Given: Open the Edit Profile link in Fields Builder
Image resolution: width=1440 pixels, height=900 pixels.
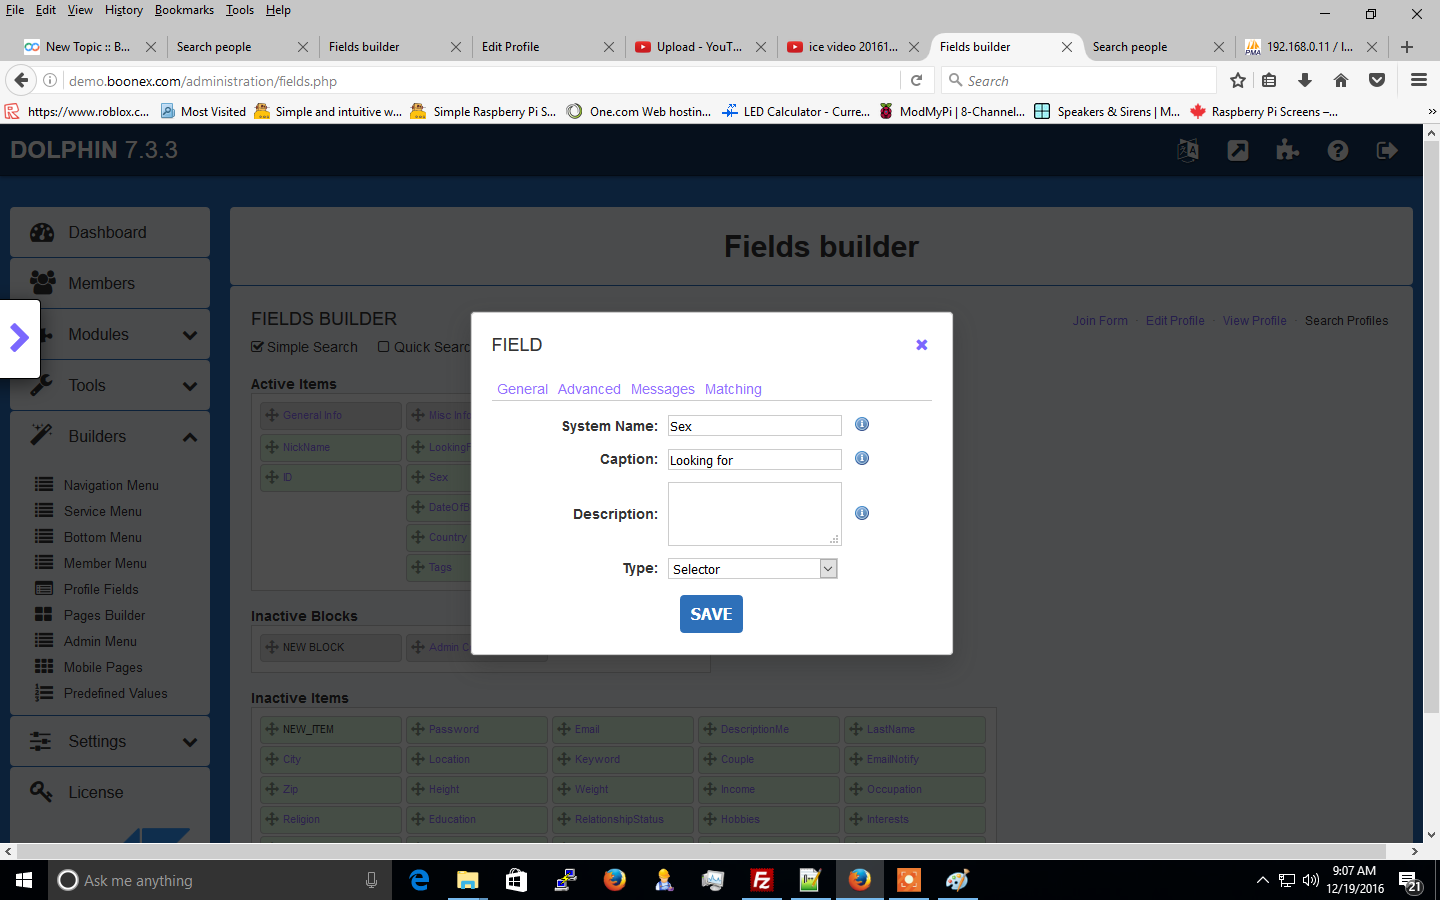Looking at the screenshot, I should click(x=1175, y=321).
